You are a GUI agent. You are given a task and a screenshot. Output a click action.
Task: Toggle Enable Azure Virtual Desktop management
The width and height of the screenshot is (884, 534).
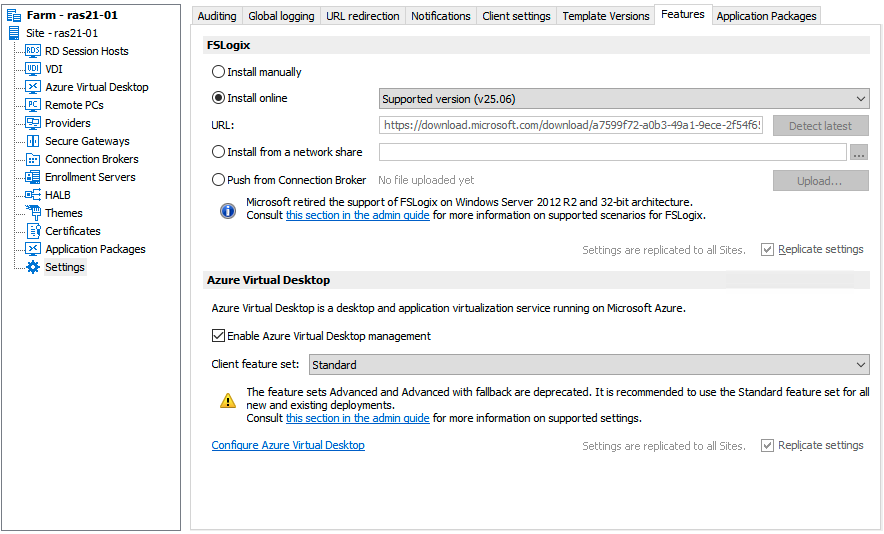coord(219,336)
